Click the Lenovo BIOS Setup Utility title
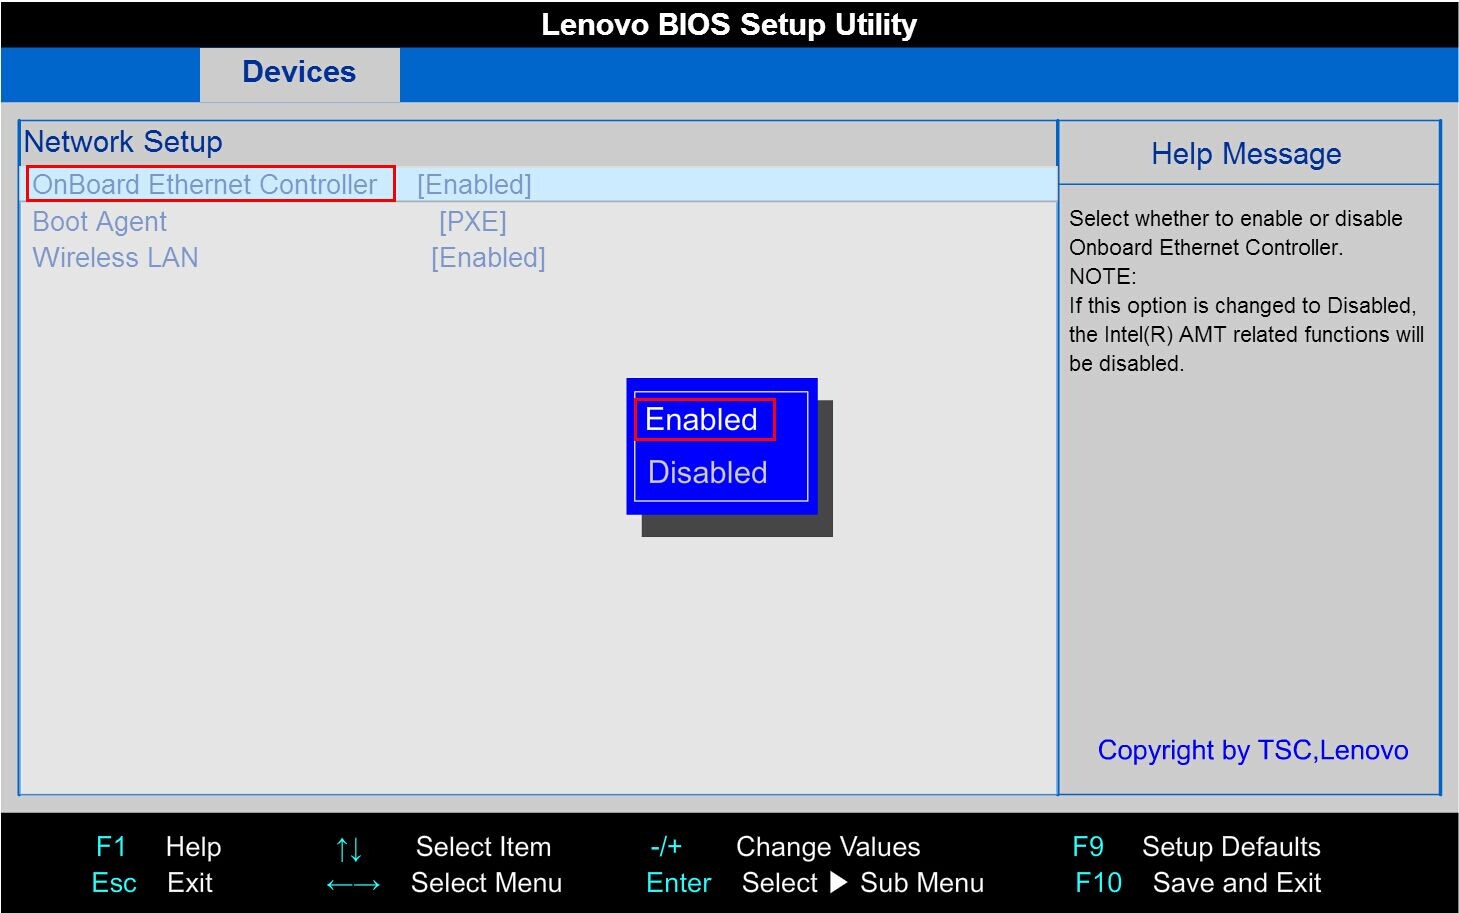1459x913 pixels. pos(729,24)
